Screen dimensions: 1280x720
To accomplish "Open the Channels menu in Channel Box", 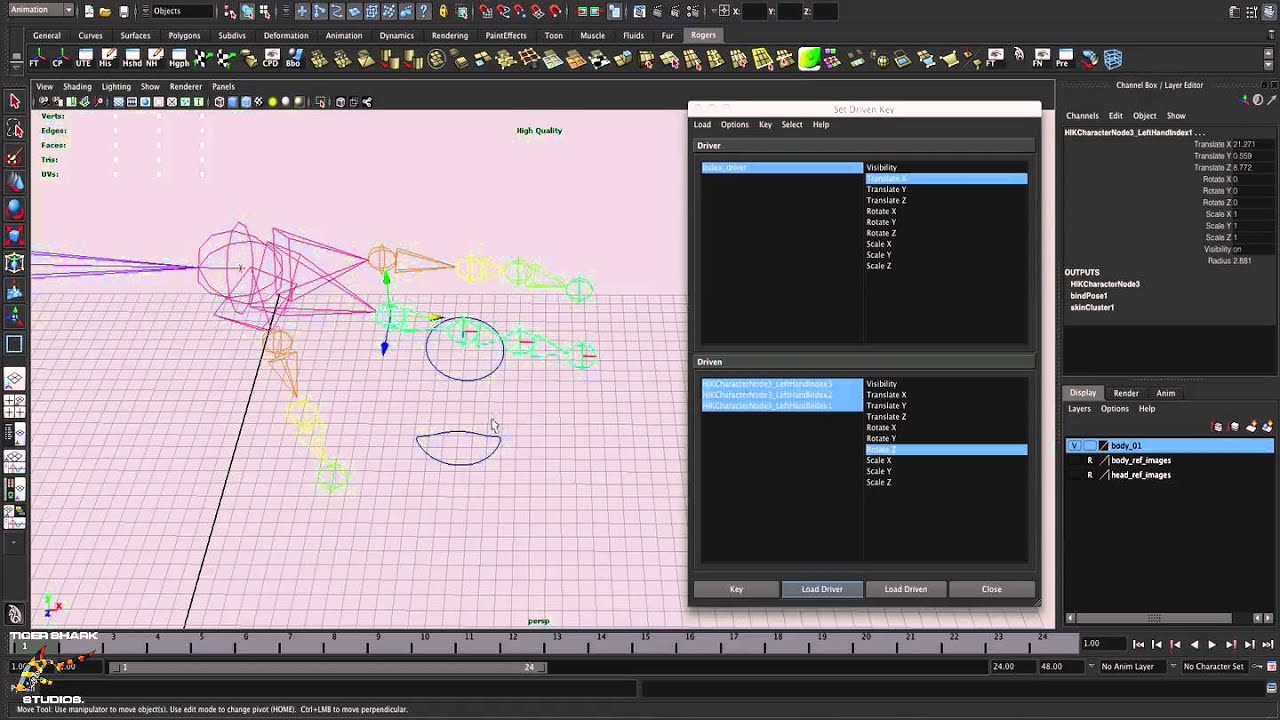I will (x=1082, y=116).
